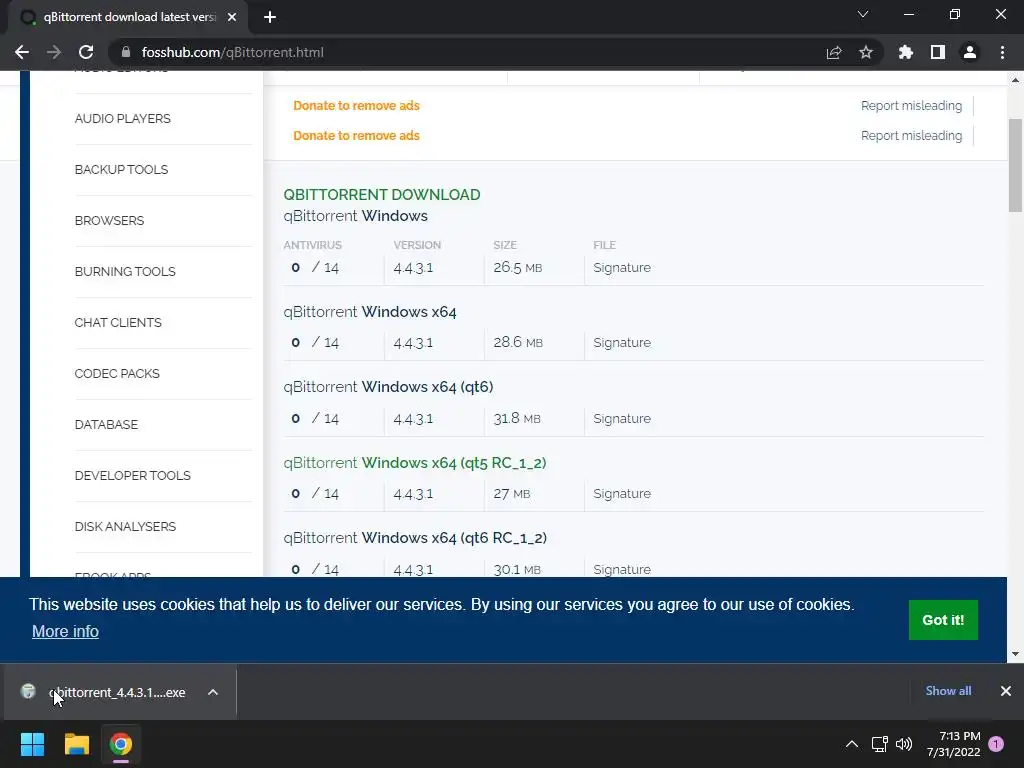
Task: Open Signature for the 28.6 MB file
Action: [x=622, y=343]
